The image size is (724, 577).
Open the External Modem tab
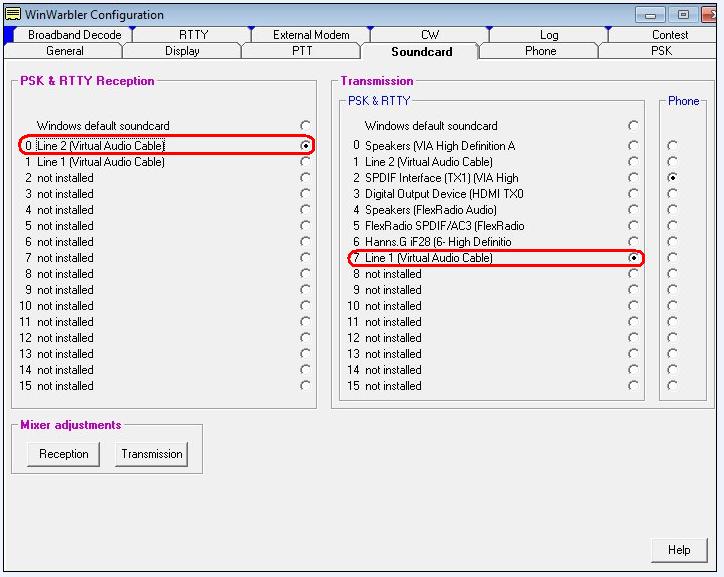[311, 35]
